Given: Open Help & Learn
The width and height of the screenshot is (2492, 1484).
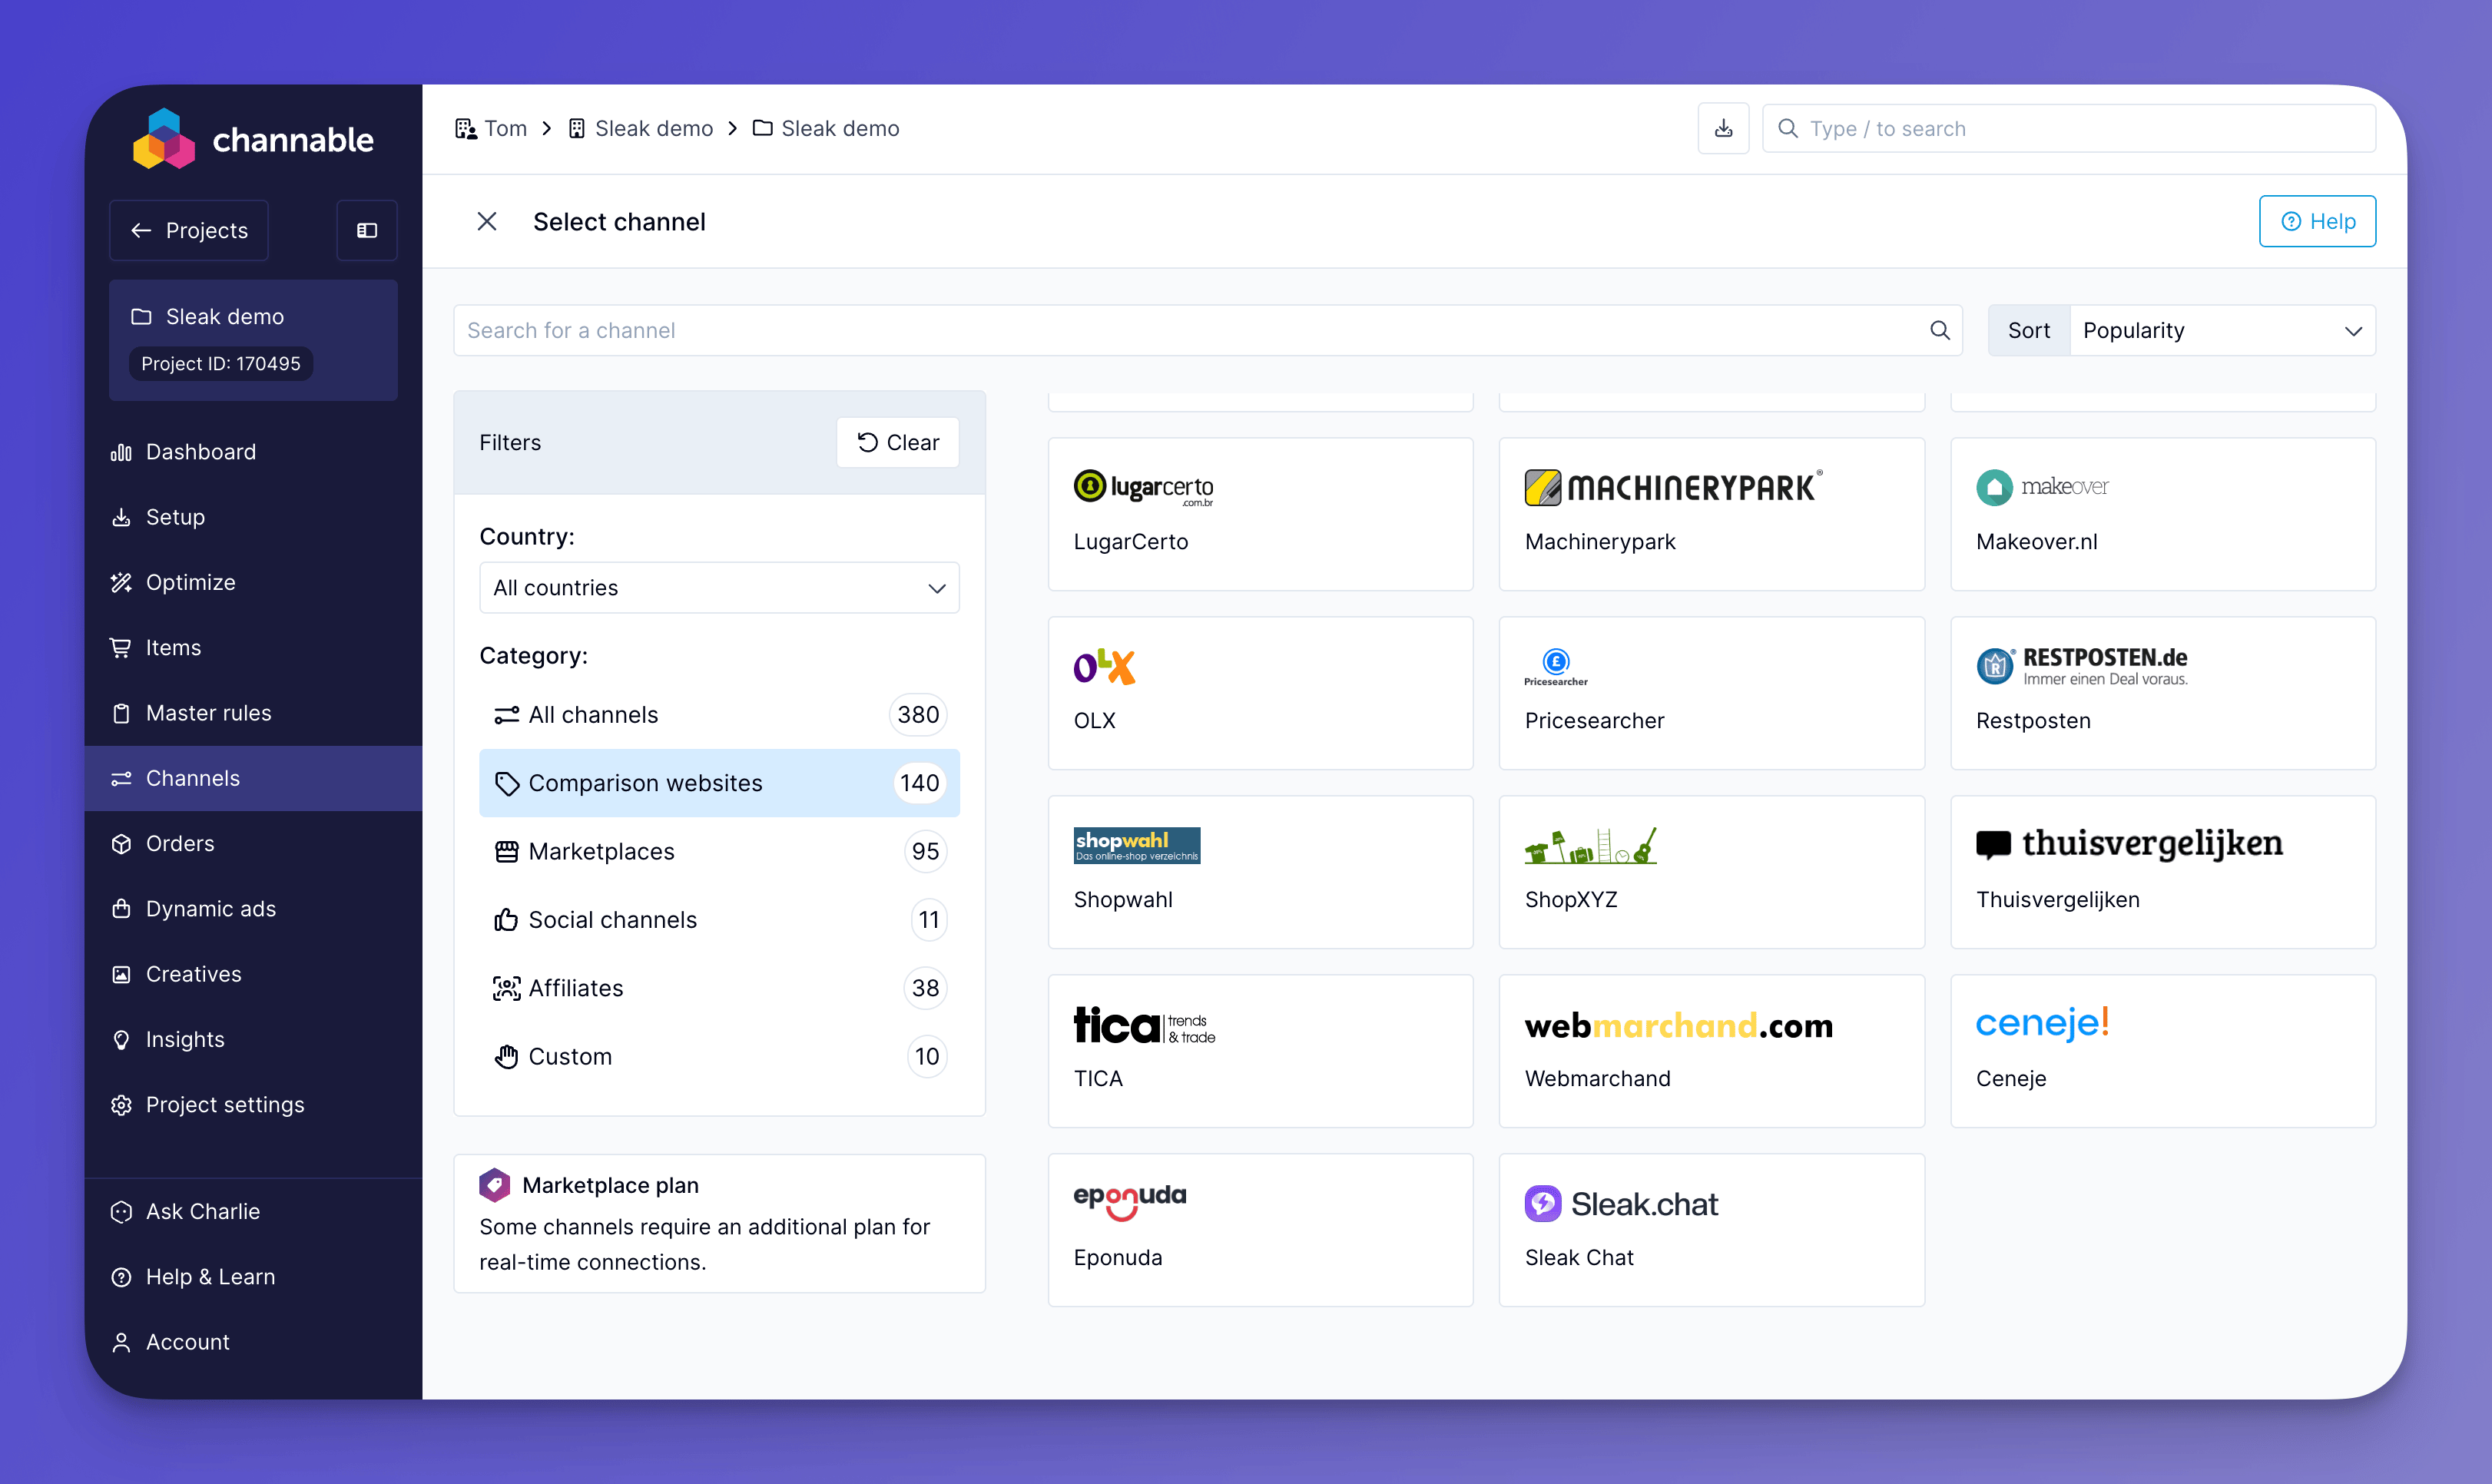Looking at the screenshot, I should point(253,1276).
